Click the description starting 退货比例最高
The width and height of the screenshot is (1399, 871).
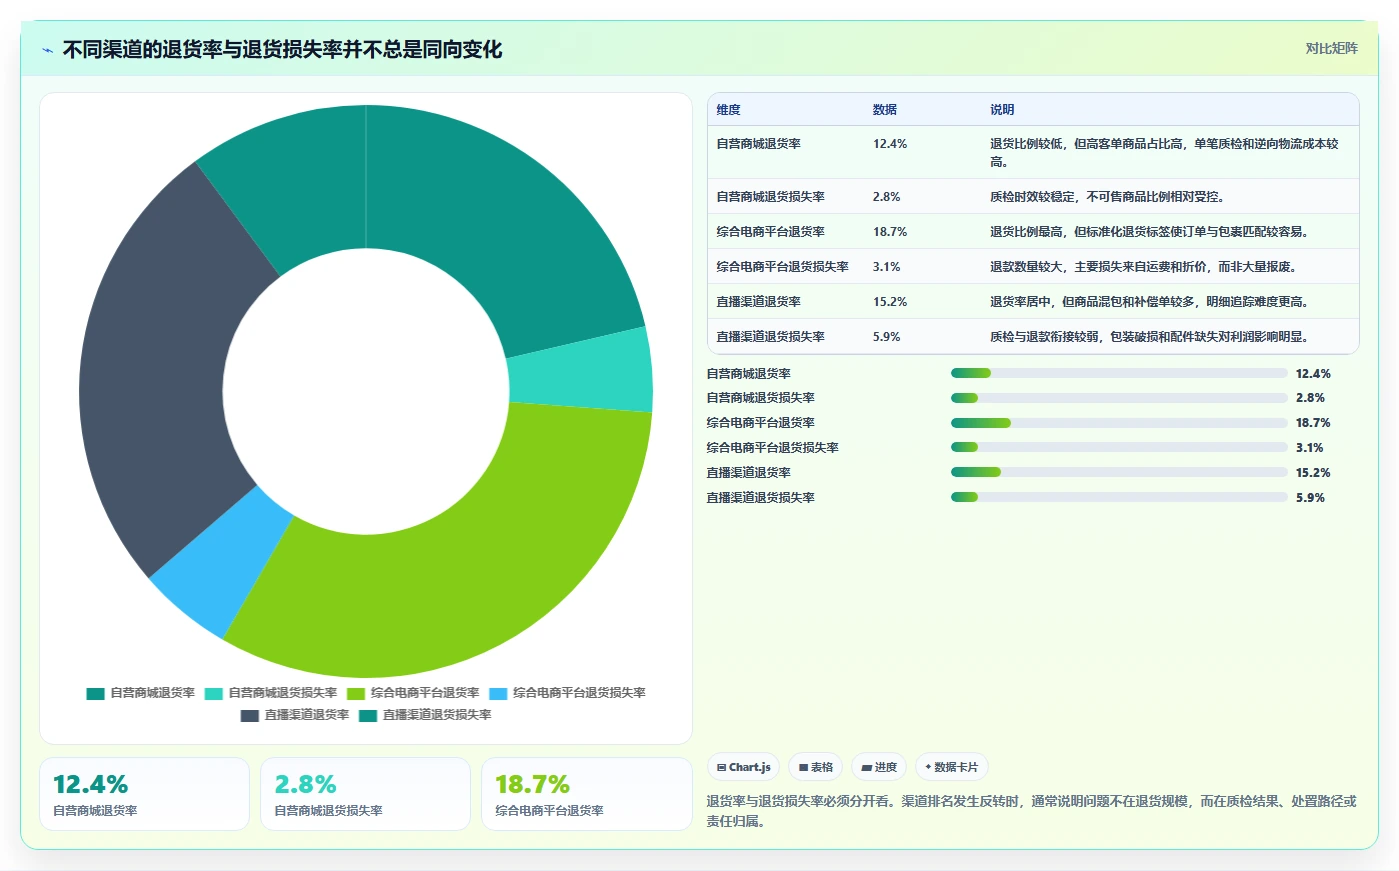click(1149, 232)
